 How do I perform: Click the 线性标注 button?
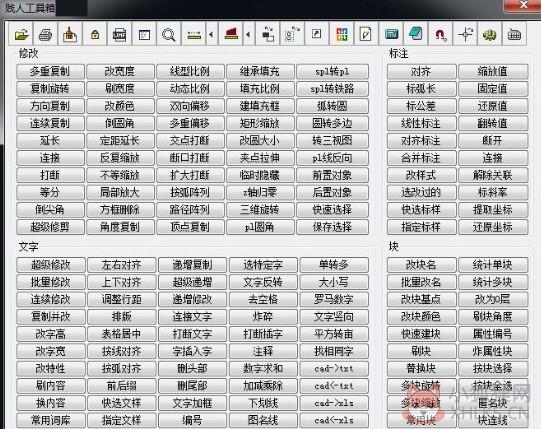click(x=421, y=123)
